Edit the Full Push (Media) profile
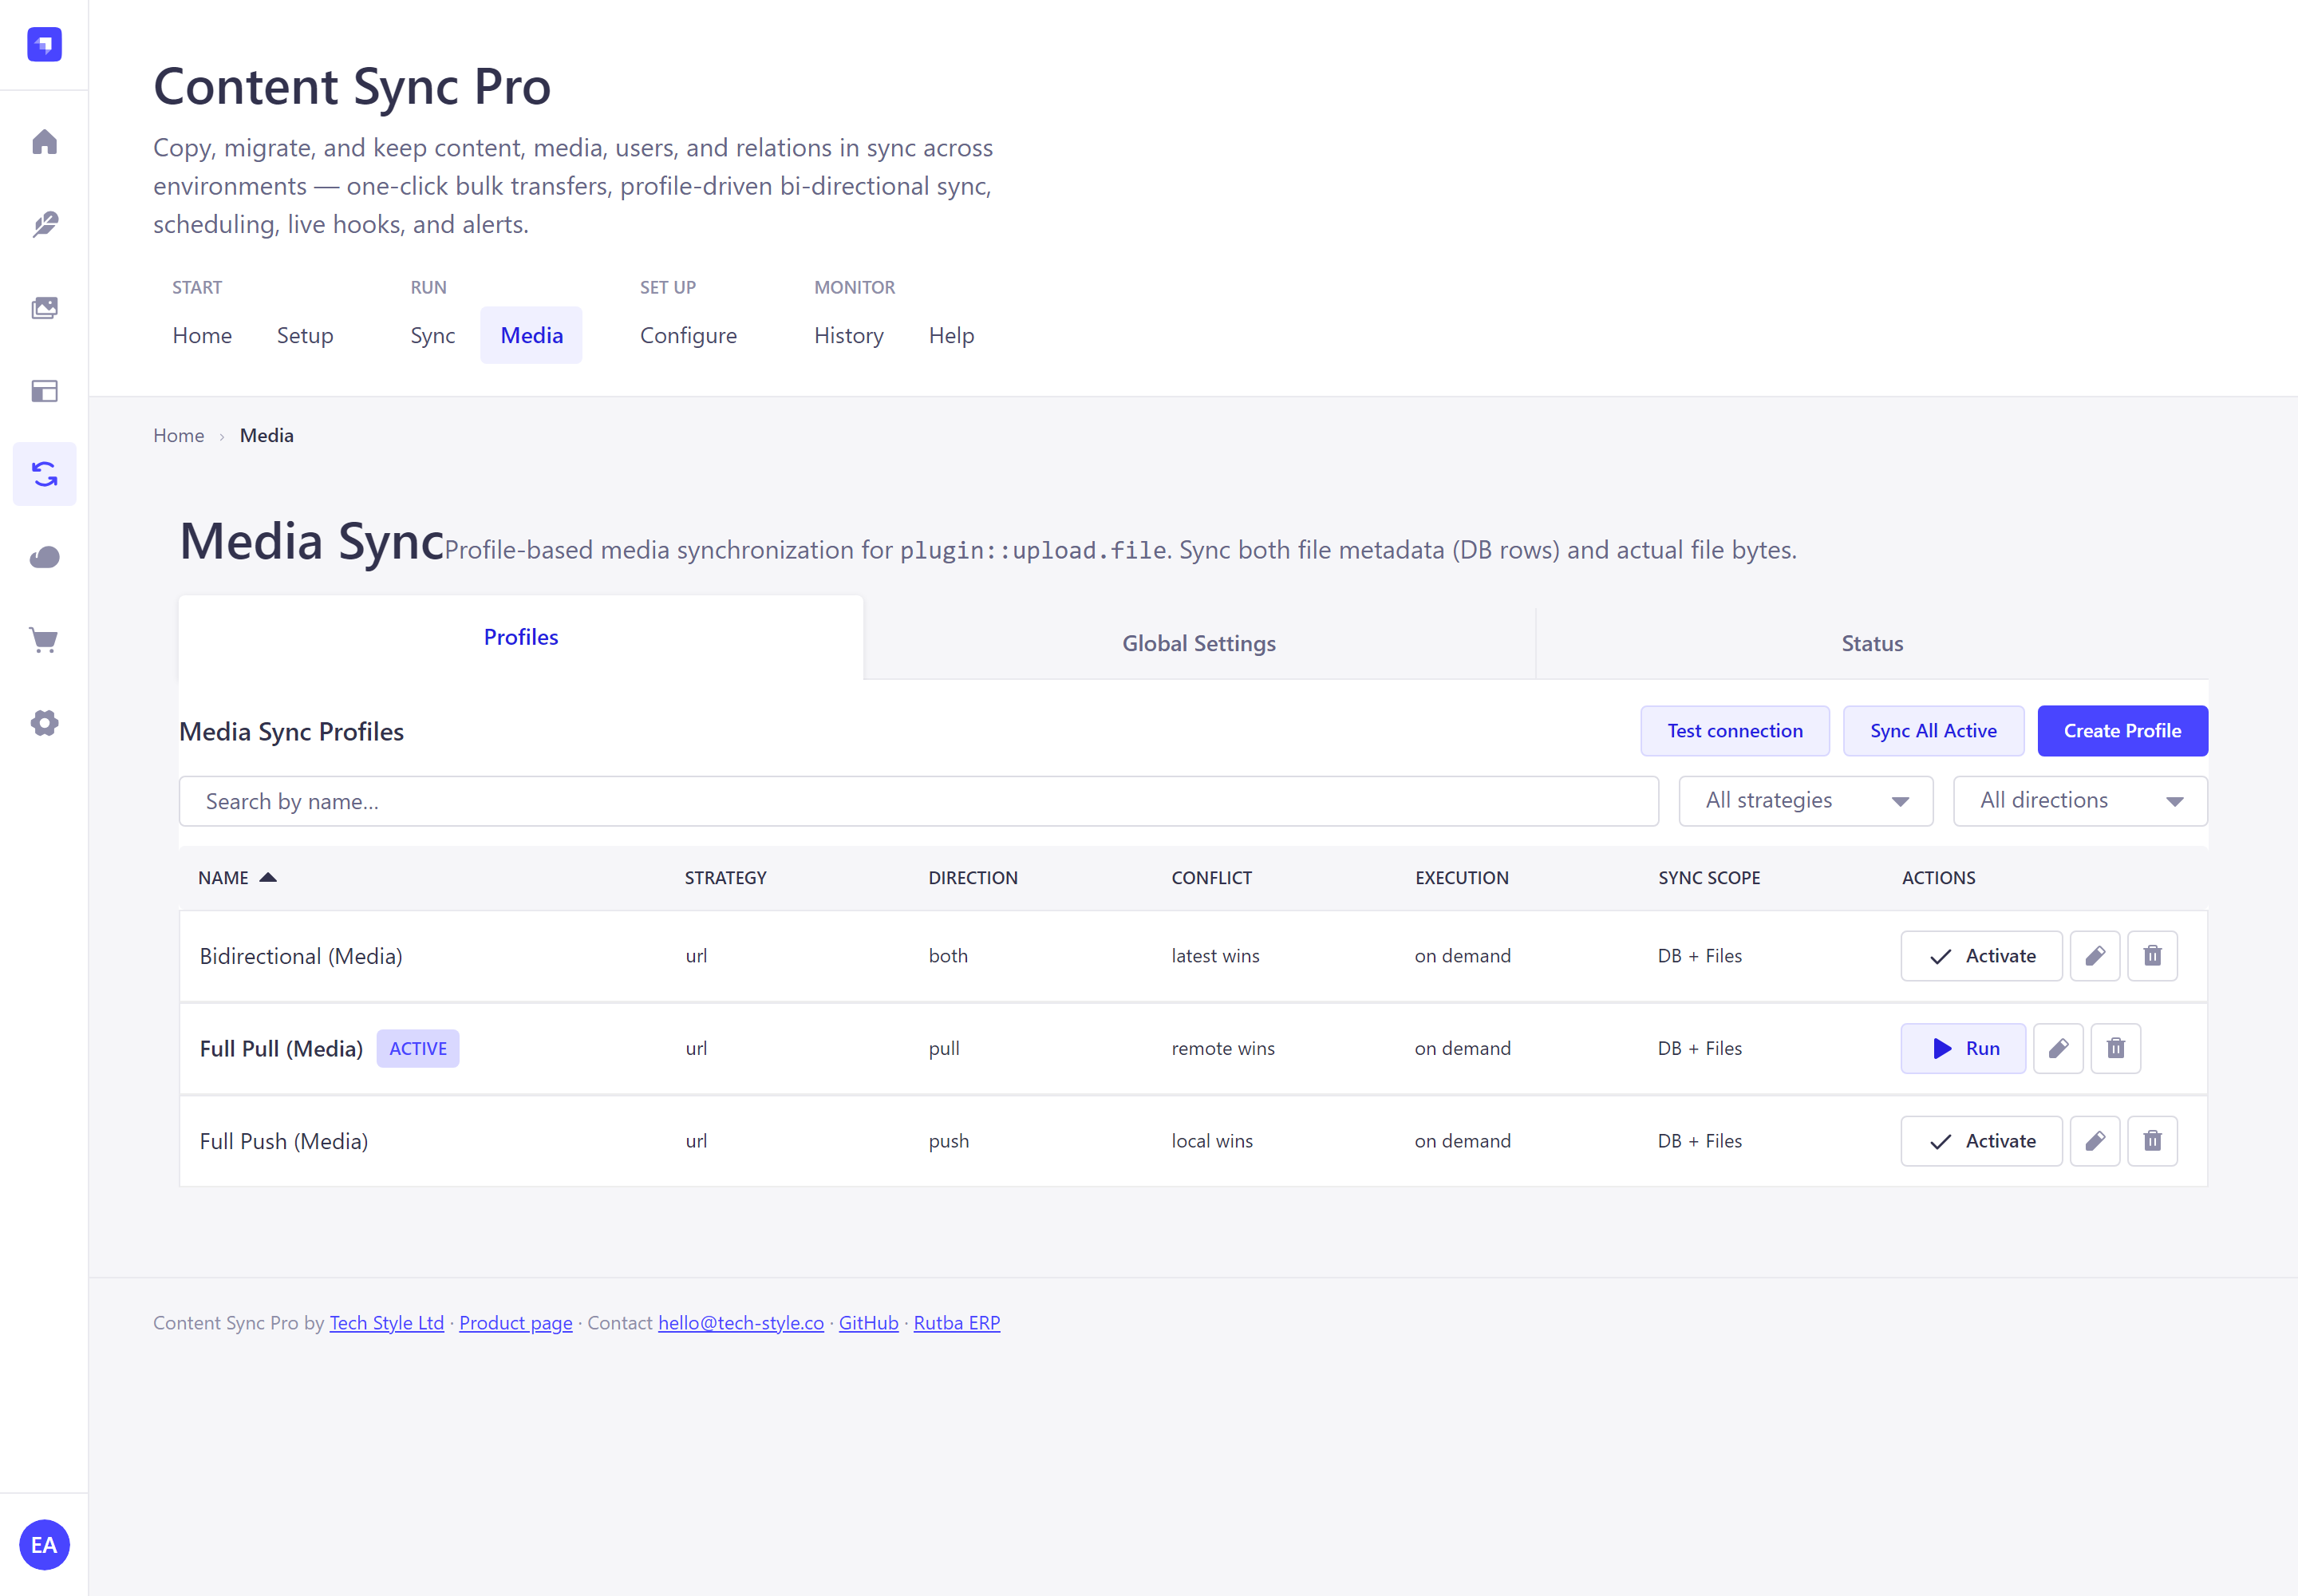The image size is (2298, 1596). click(2095, 1141)
